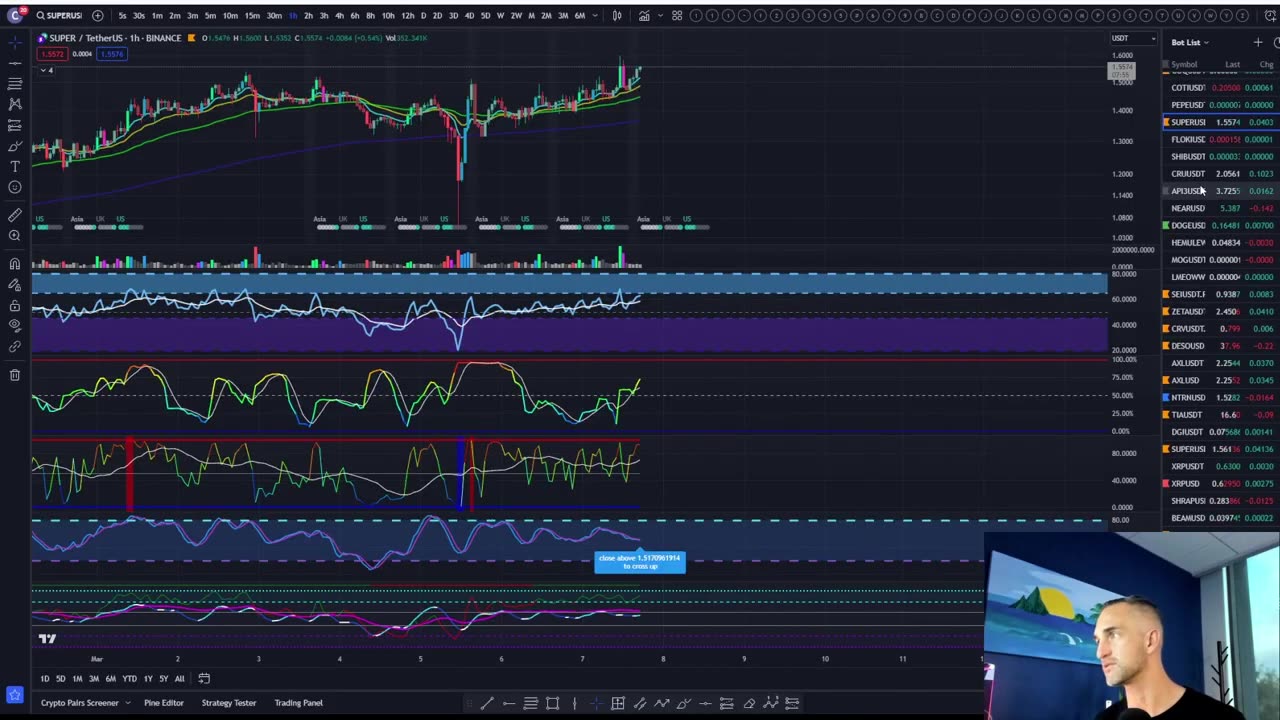The width and height of the screenshot is (1280, 720).
Task: Select BEAMUSD row in watchlist
Action: 1220,518
